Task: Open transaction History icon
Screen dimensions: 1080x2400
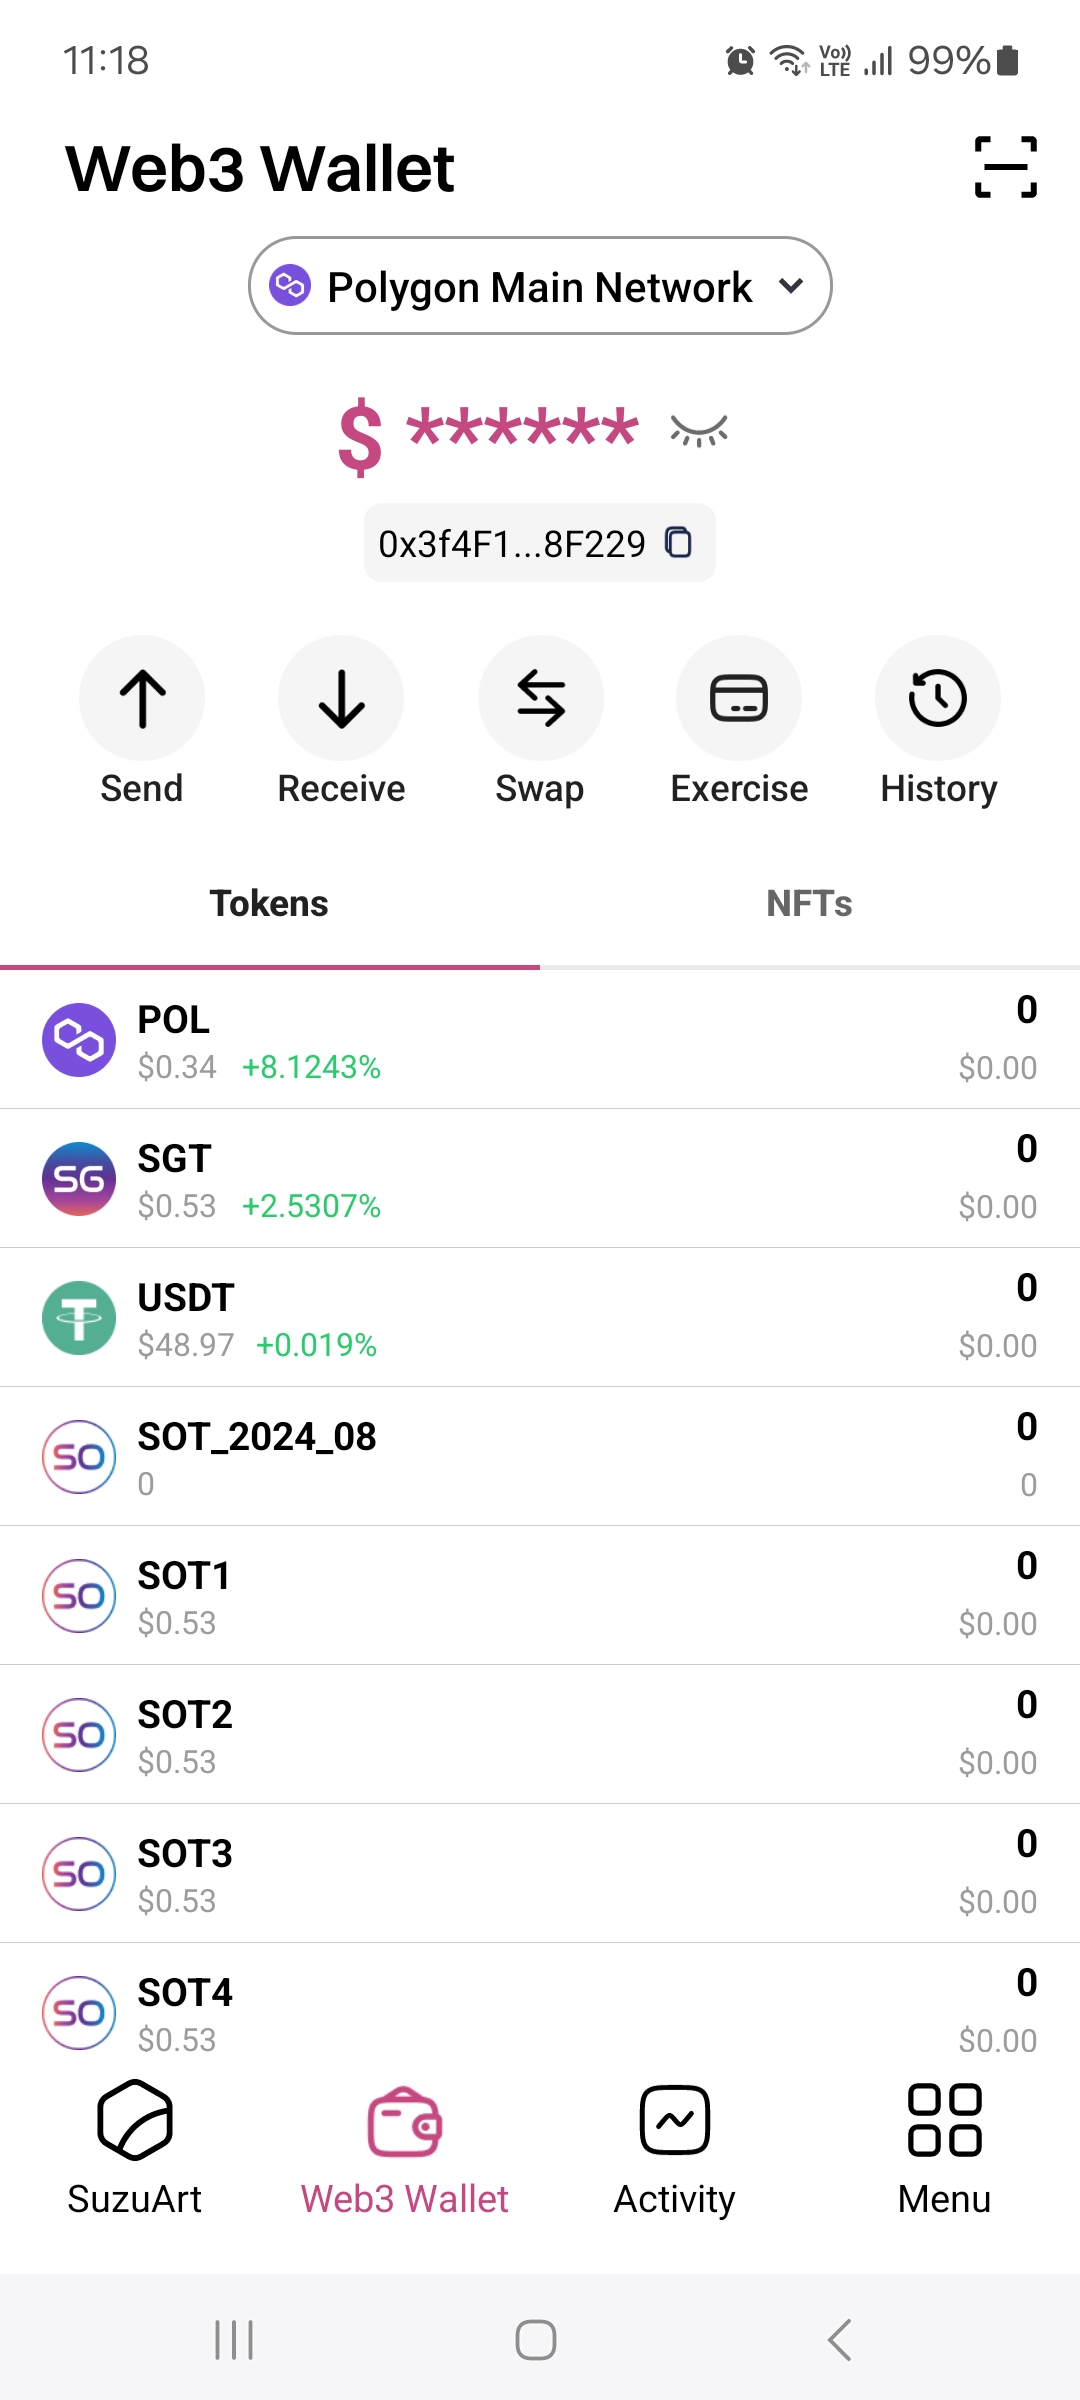Action: tap(938, 698)
